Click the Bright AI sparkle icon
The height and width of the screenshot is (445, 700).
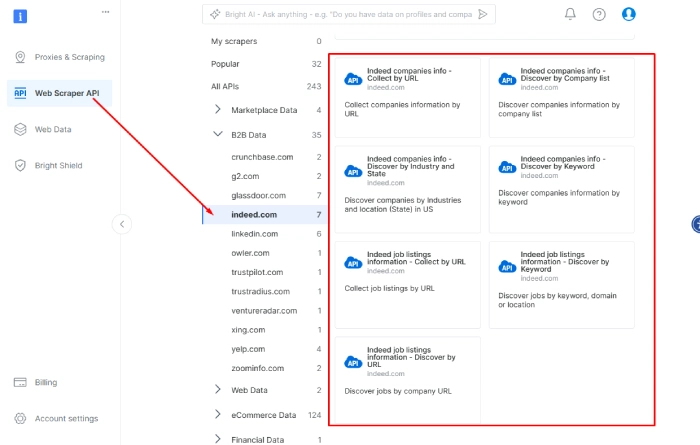[x=215, y=14]
